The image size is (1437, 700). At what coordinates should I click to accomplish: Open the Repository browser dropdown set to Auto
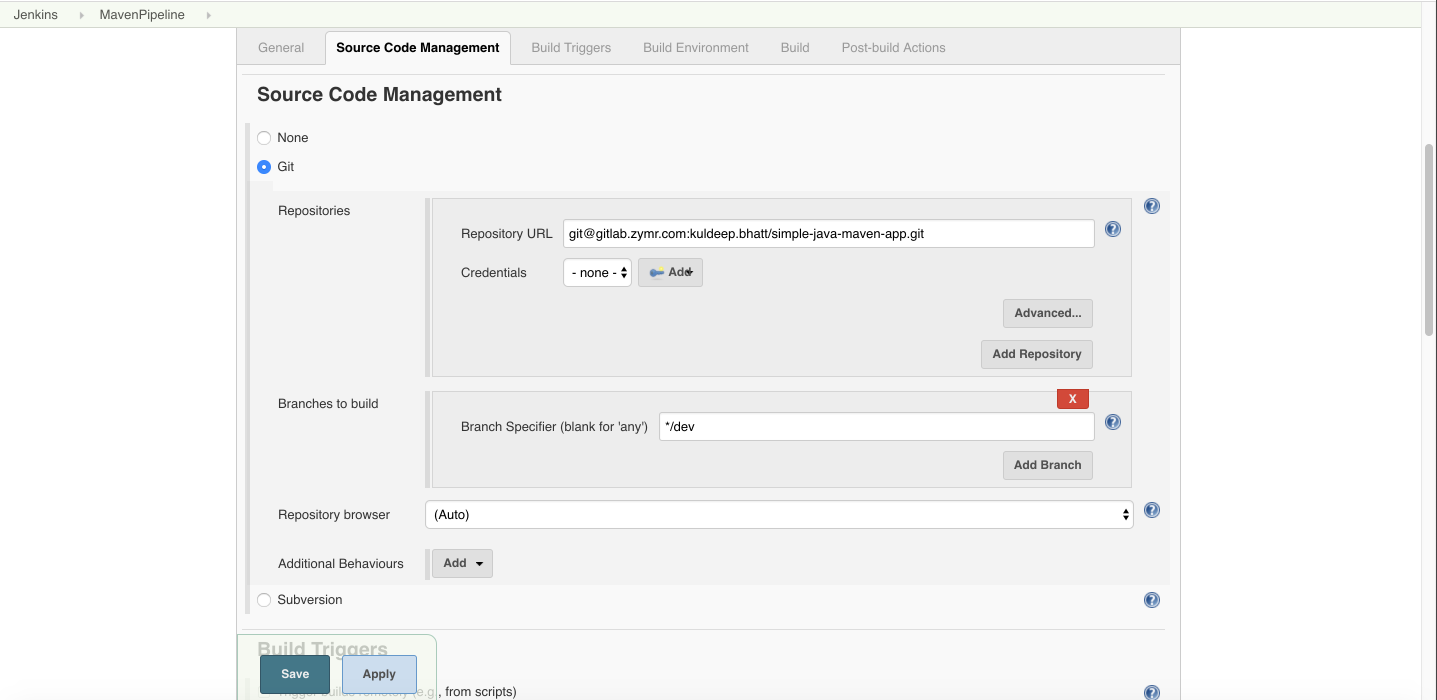[779, 514]
